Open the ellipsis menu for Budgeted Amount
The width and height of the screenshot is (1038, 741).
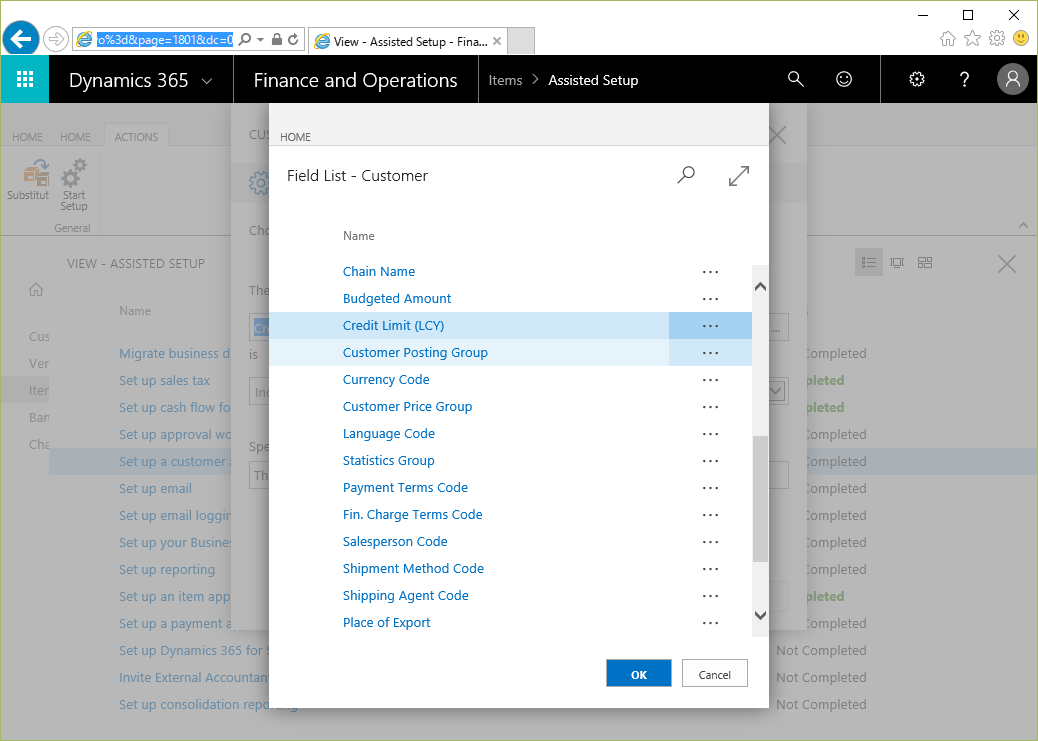pos(710,299)
